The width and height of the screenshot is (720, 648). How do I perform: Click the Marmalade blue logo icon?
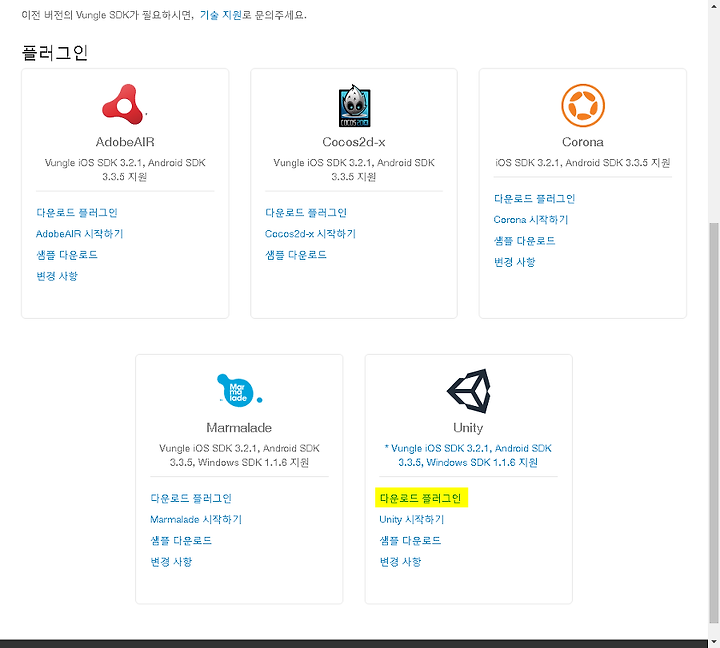coord(239,390)
